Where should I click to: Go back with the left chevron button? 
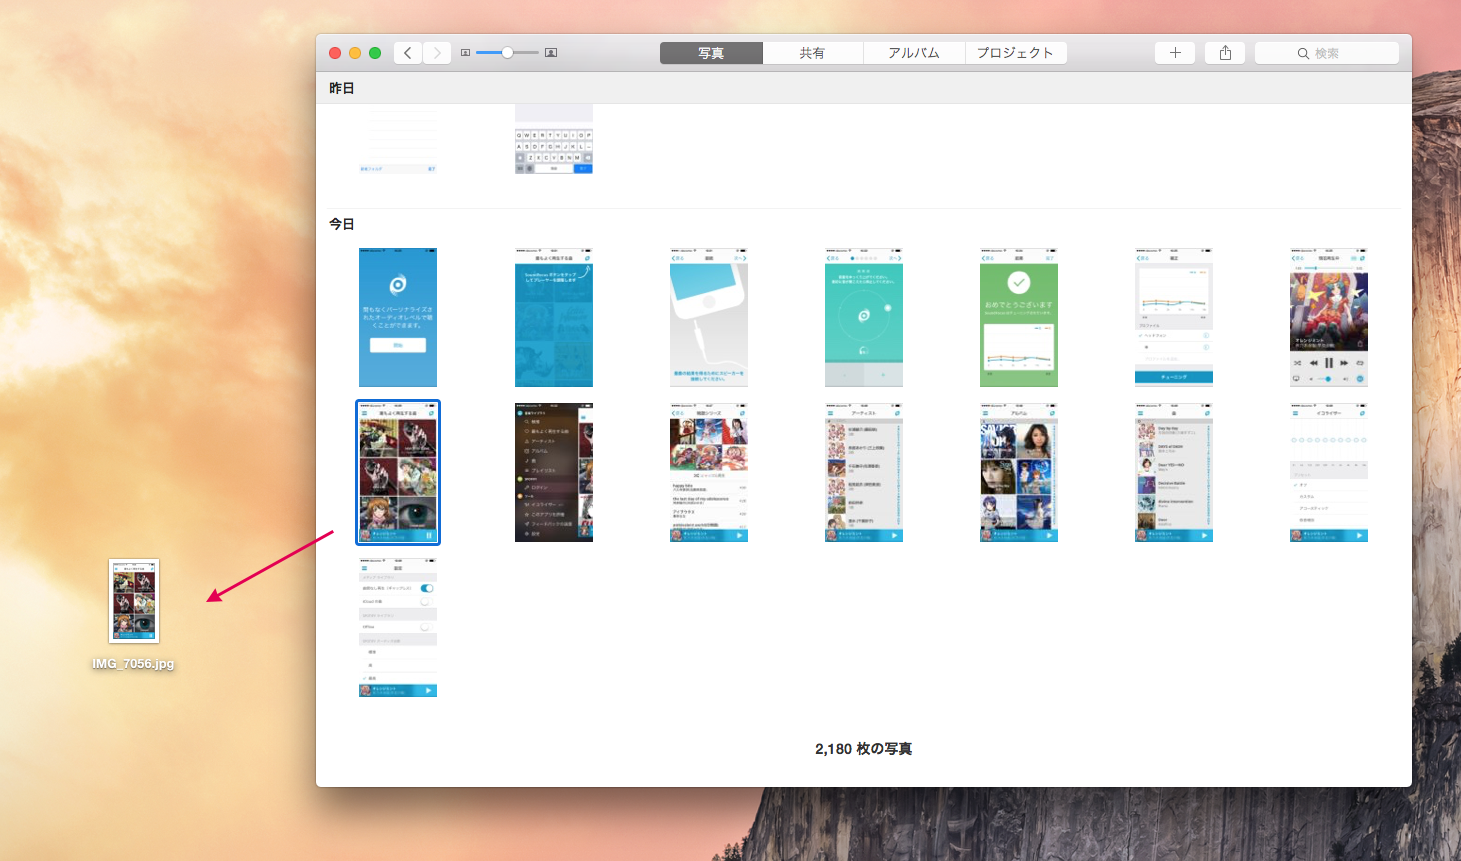(408, 53)
